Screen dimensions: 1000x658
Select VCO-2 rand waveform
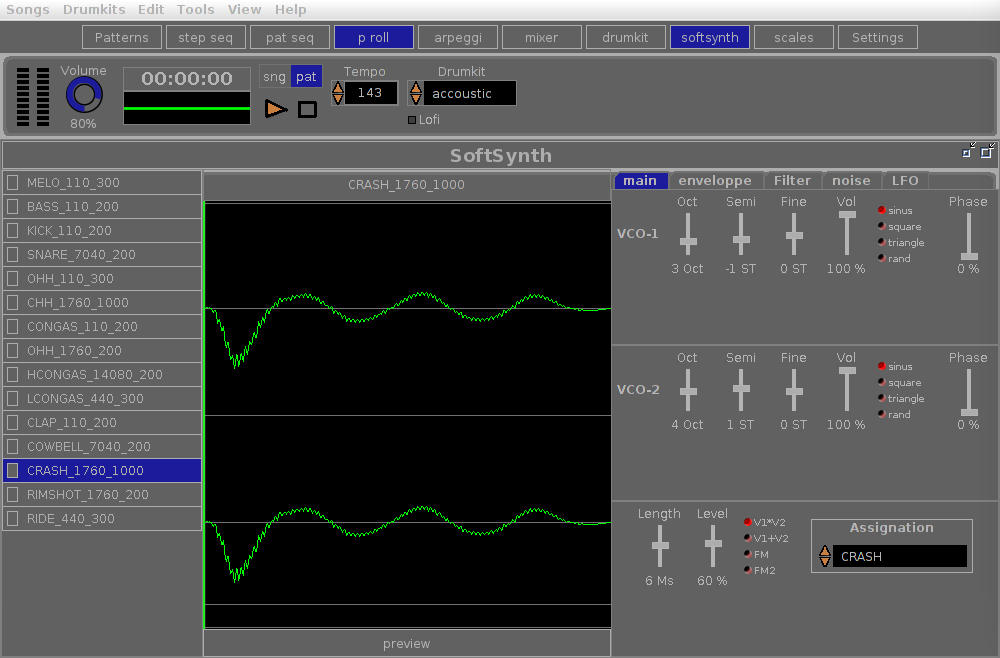pyautogui.click(x=881, y=414)
